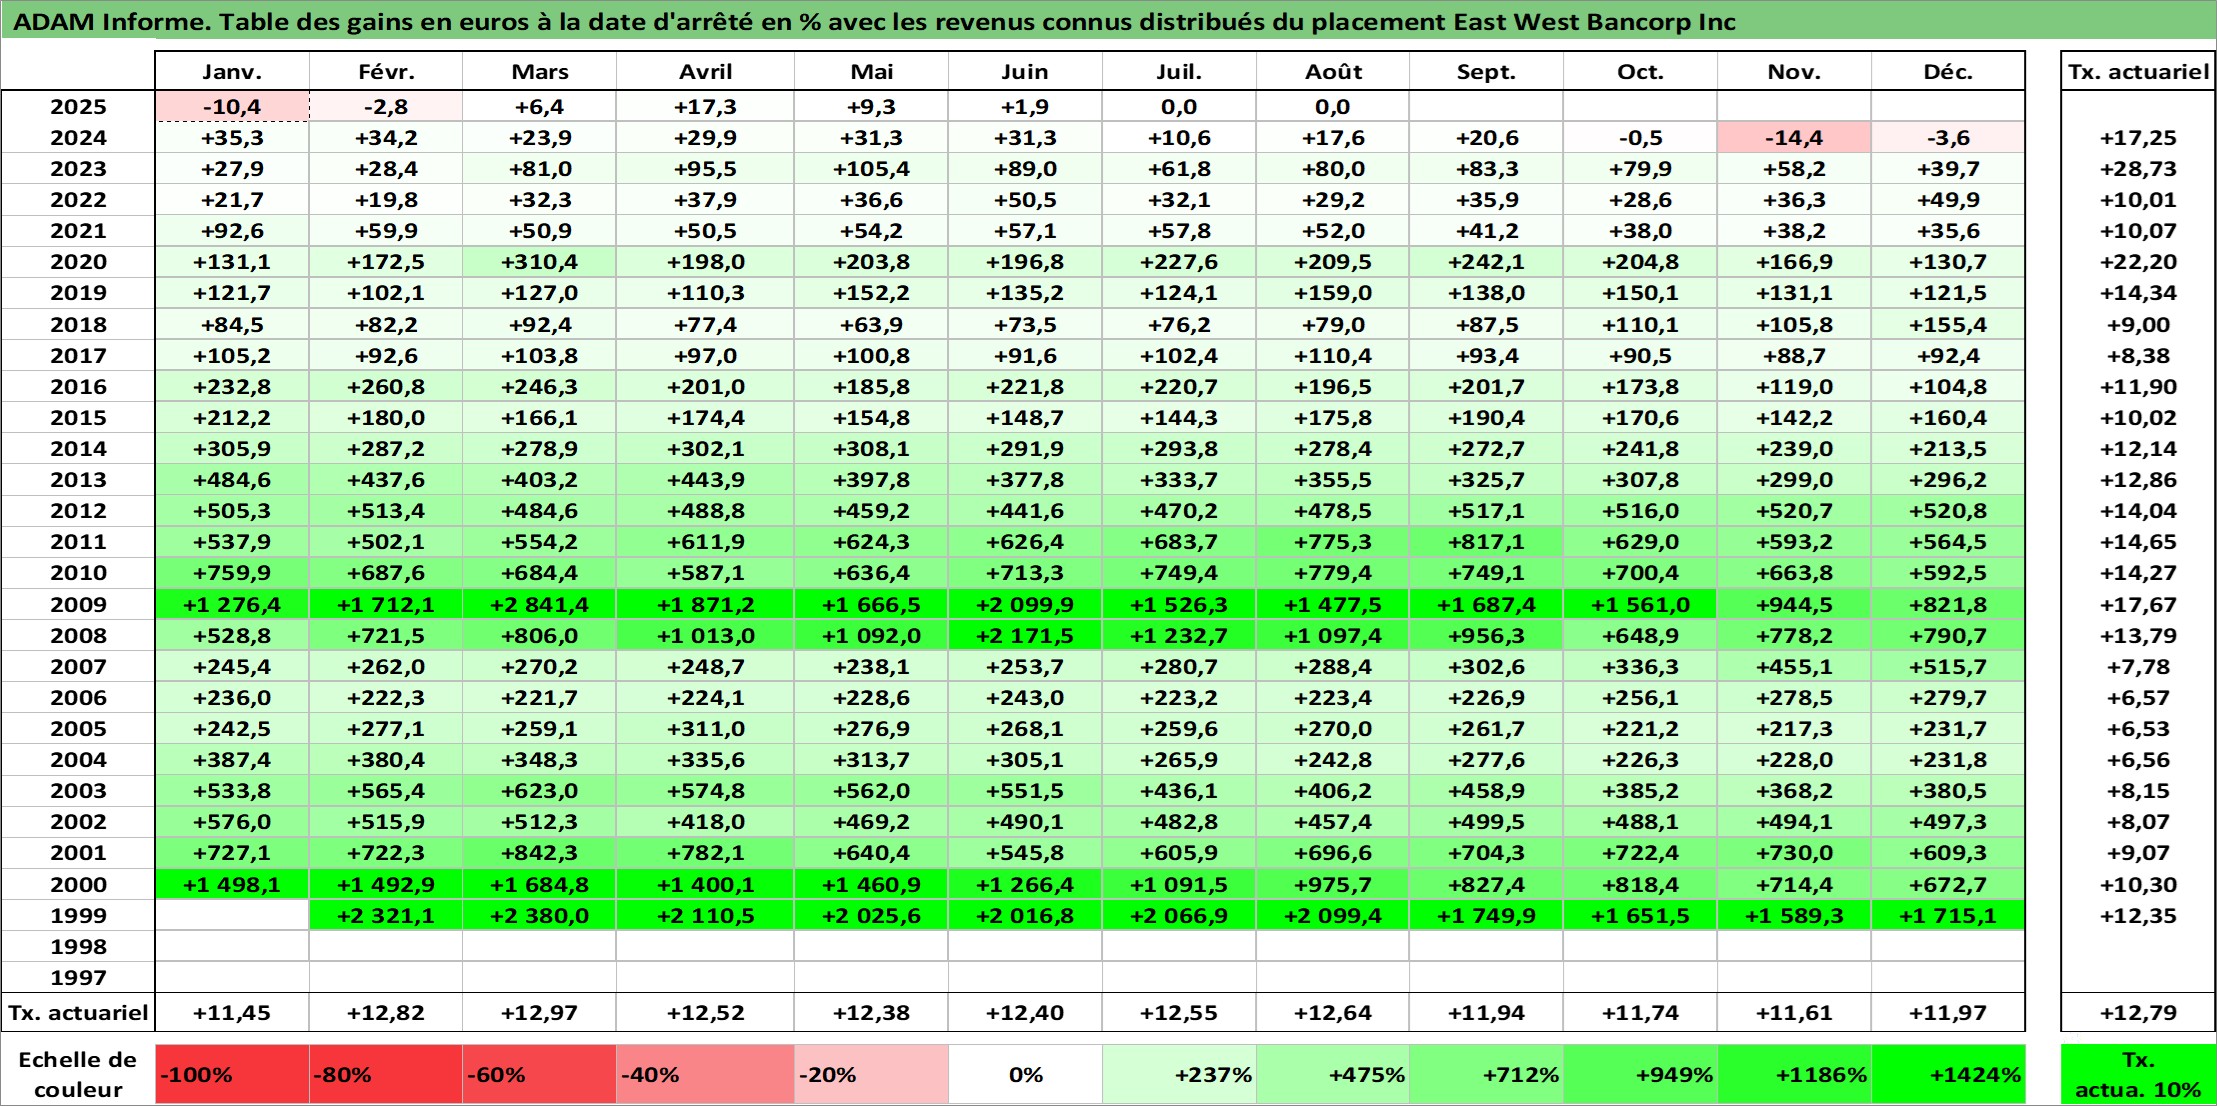Click the +28,73 actuarial rate for 2023
The image size is (2217, 1106).
(x=2138, y=169)
